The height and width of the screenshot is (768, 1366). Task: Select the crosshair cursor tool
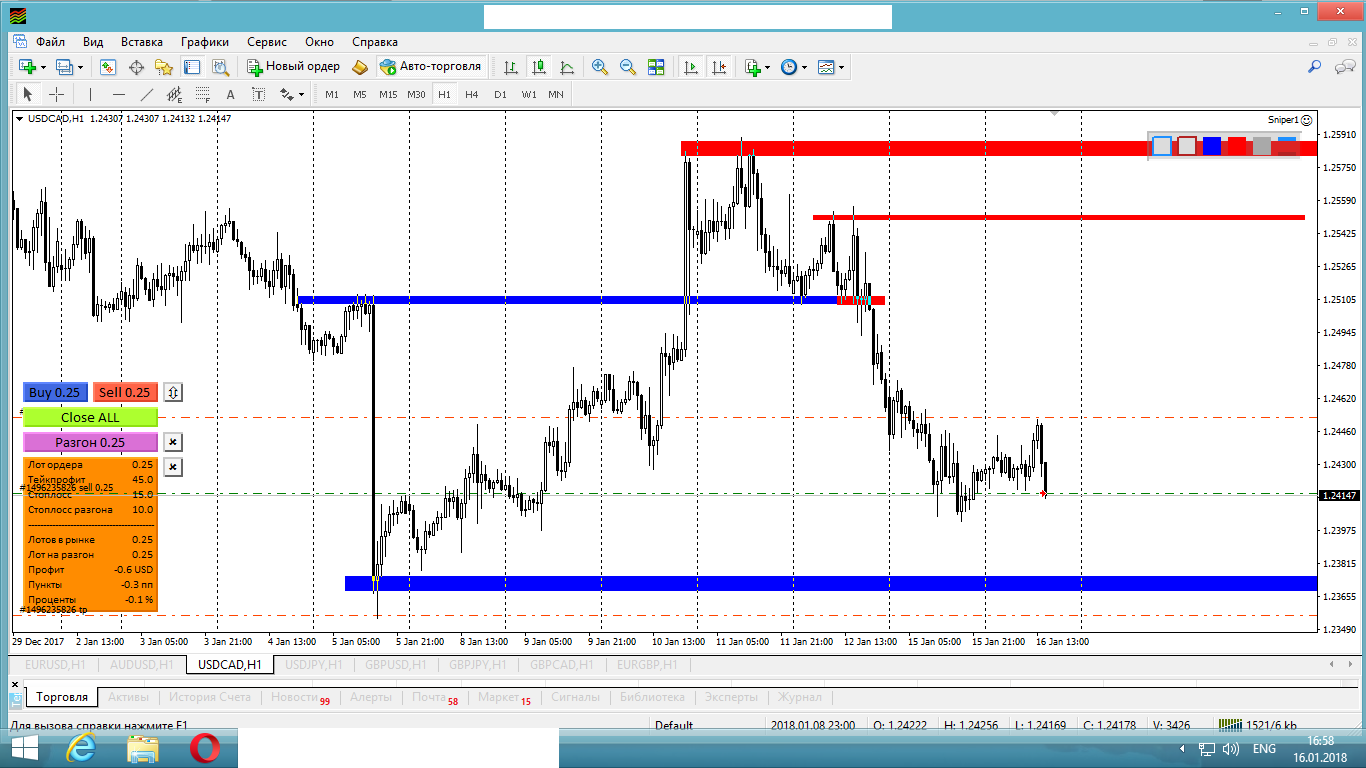click(x=57, y=94)
